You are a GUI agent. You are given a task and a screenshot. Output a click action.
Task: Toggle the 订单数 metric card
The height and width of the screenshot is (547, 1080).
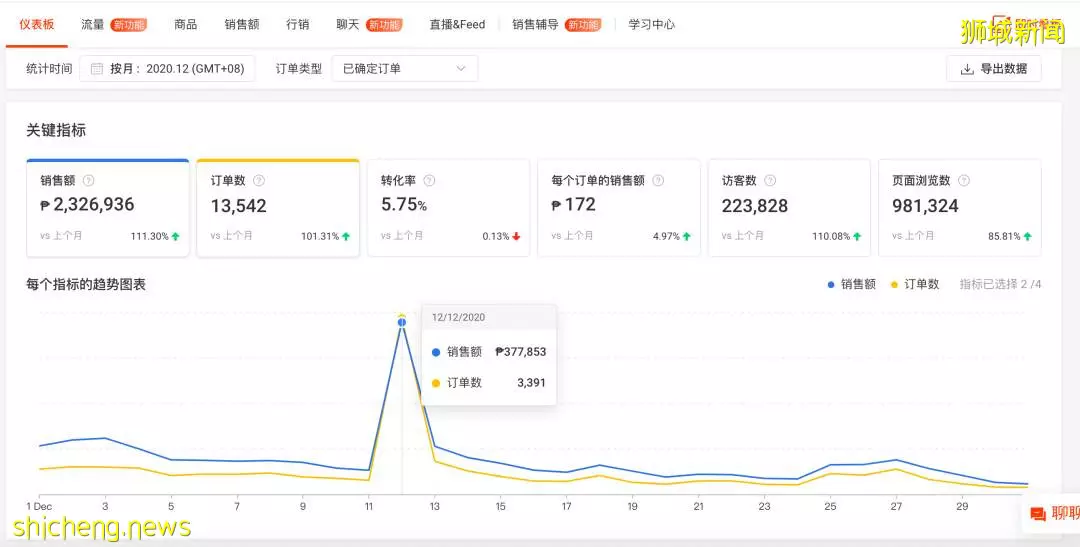[278, 208]
